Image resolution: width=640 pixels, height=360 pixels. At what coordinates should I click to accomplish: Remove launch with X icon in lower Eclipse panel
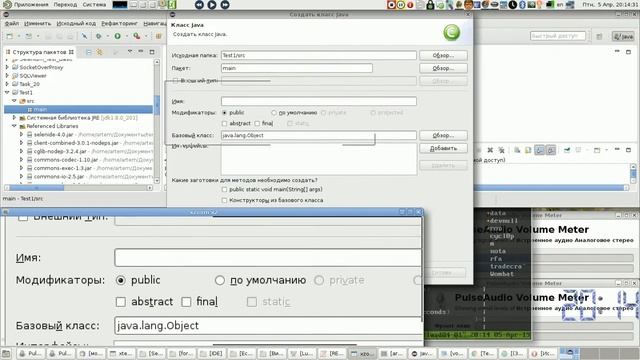click(490, 150)
